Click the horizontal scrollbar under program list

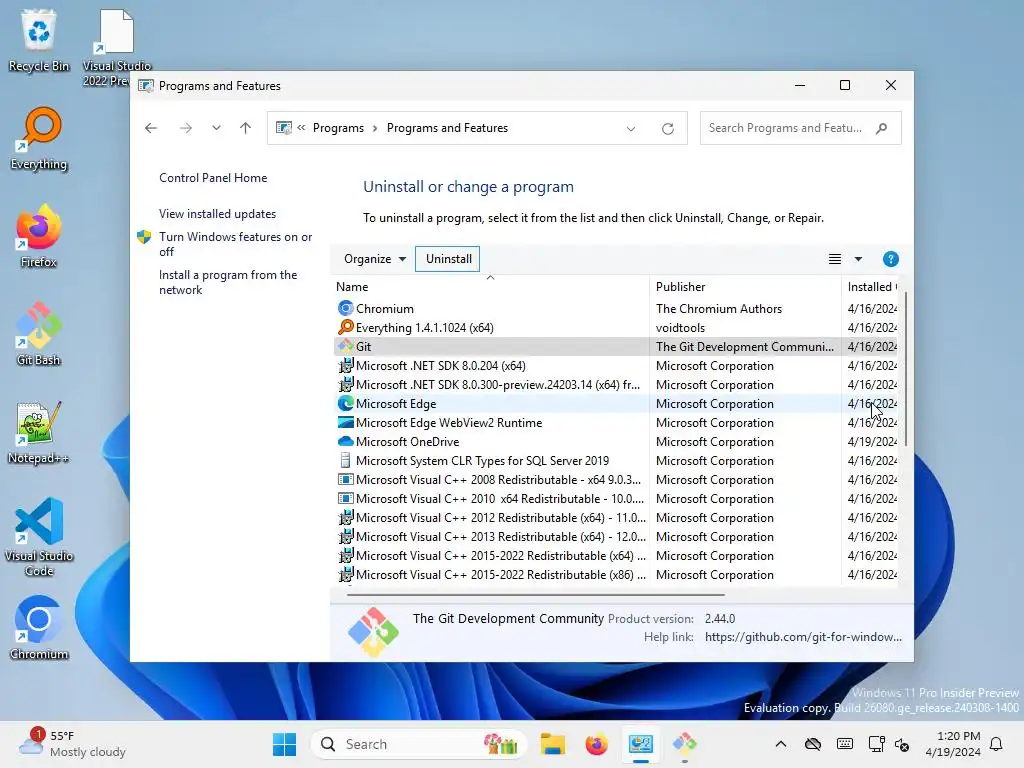point(536,595)
